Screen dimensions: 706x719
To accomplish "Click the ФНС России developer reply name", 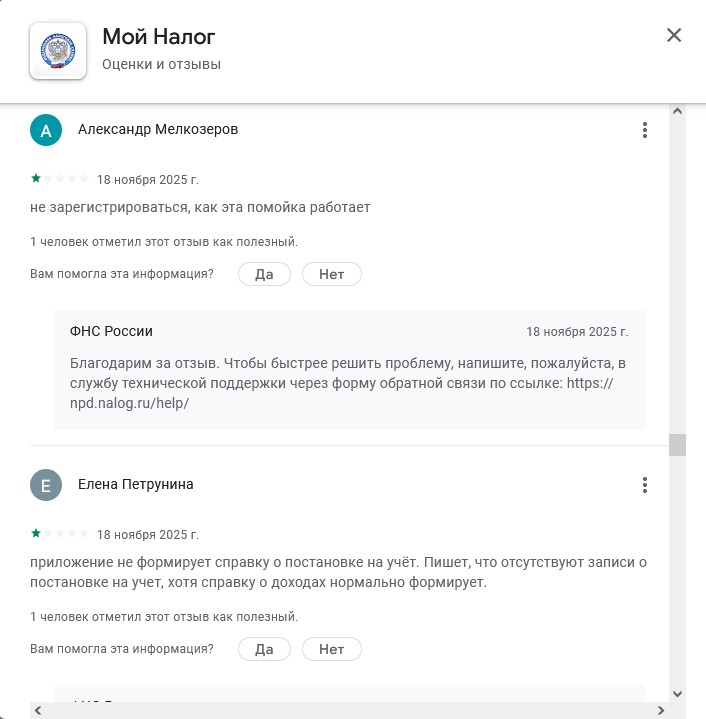I will (111, 331).
